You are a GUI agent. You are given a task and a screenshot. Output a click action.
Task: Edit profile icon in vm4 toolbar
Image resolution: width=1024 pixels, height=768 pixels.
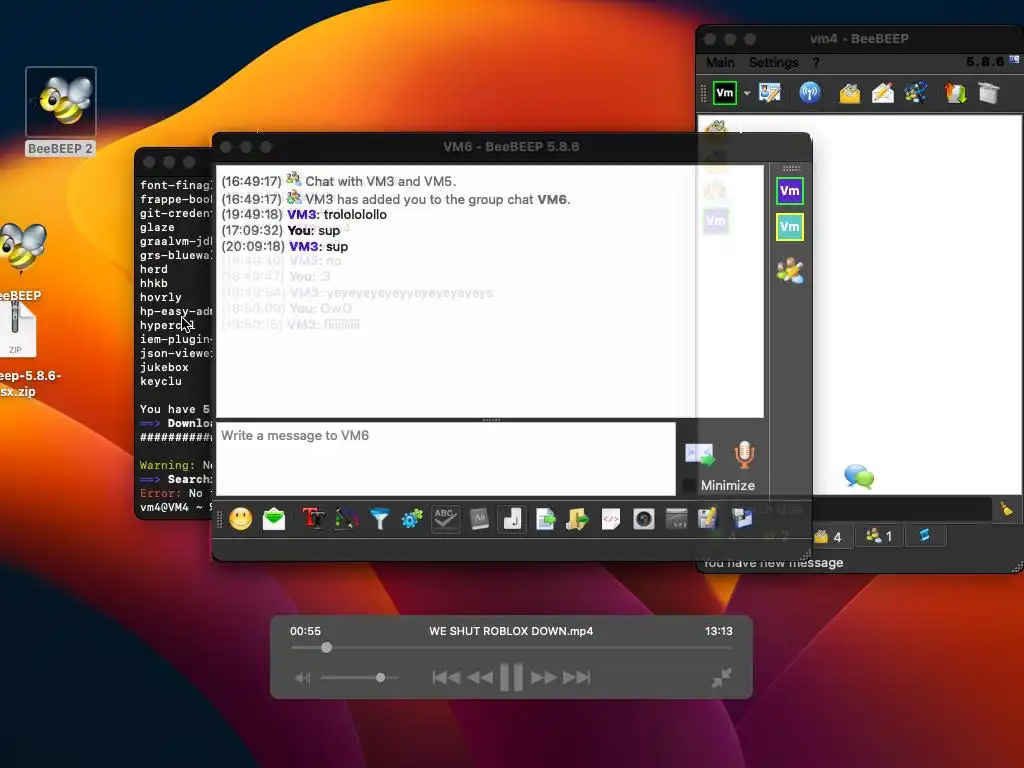click(770, 93)
